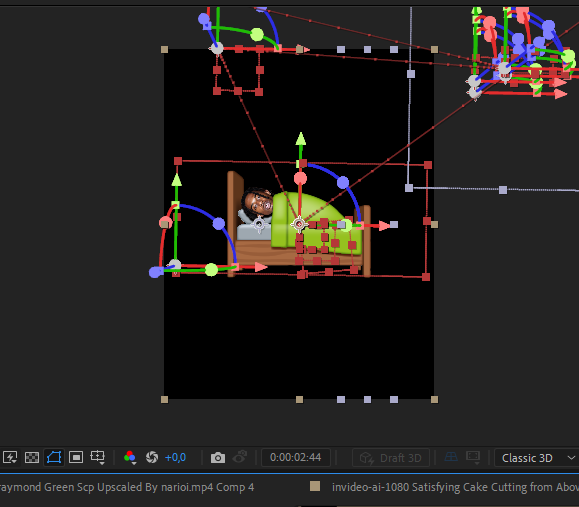The image size is (579, 507).
Task: Switch to the invideo-ai-1080 Satisfying Cake Cutting tab
Action: [x=455, y=487]
